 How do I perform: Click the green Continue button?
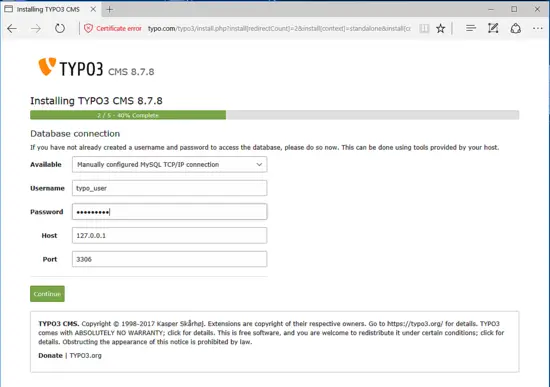point(47,294)
